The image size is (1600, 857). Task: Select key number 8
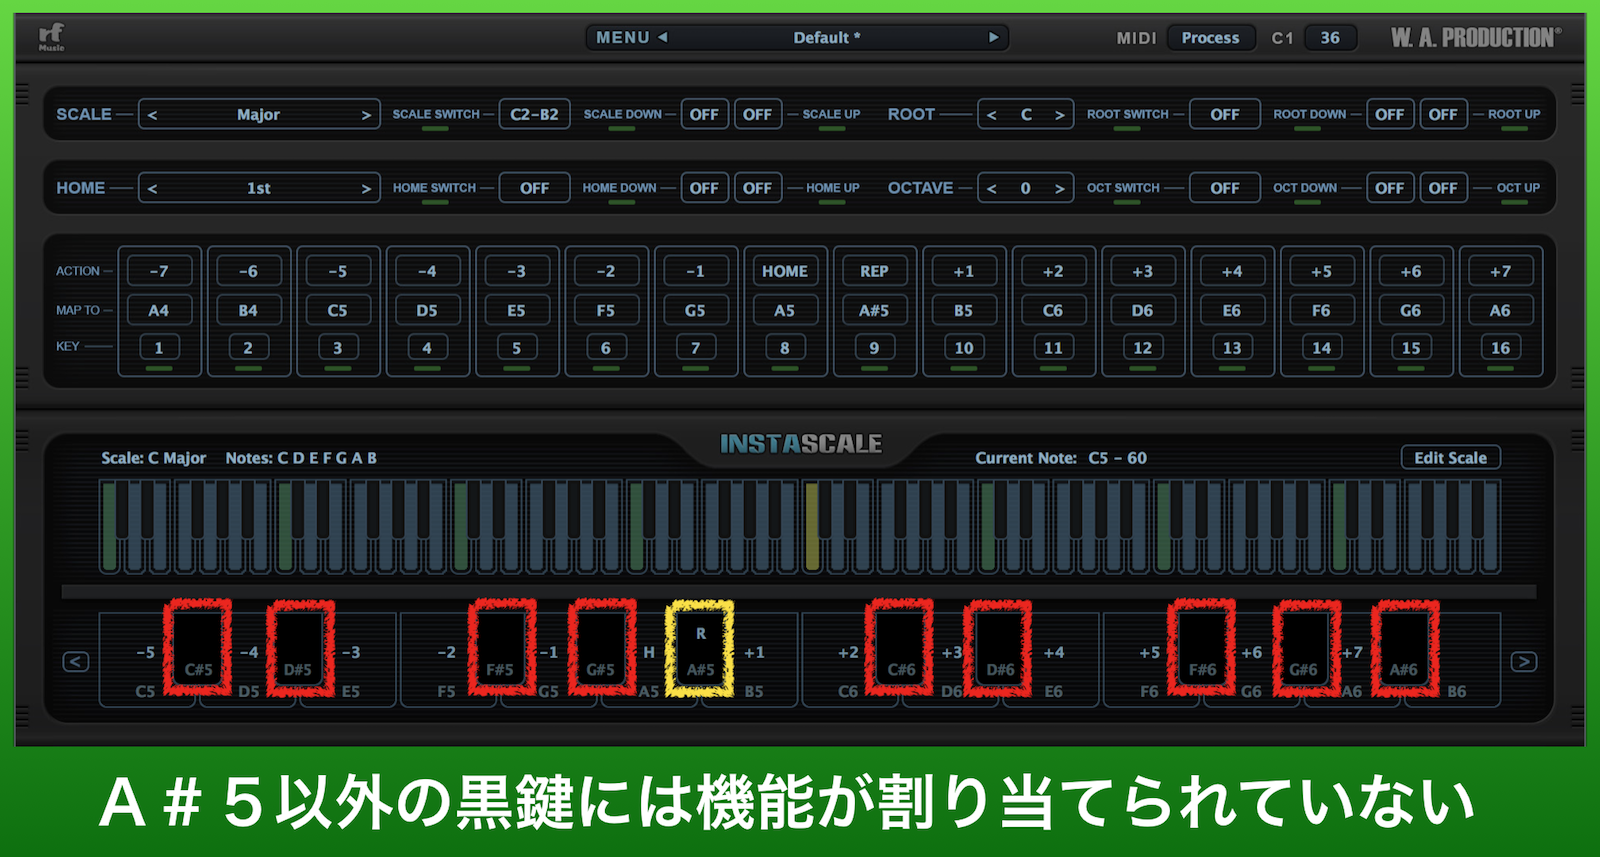785,348
